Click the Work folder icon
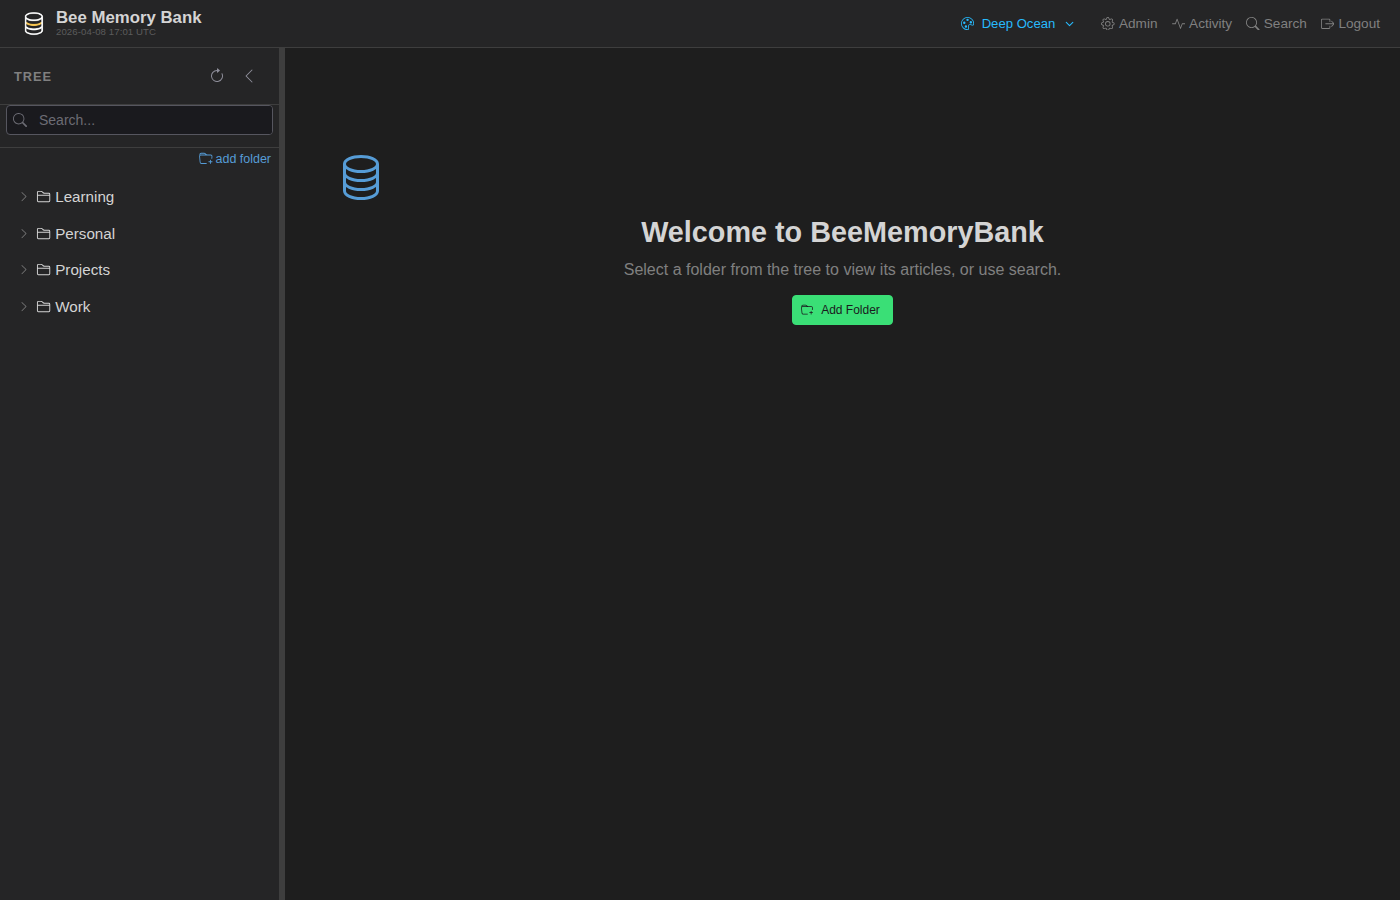Screen dimensions: 1400x900 pos(44,307)
